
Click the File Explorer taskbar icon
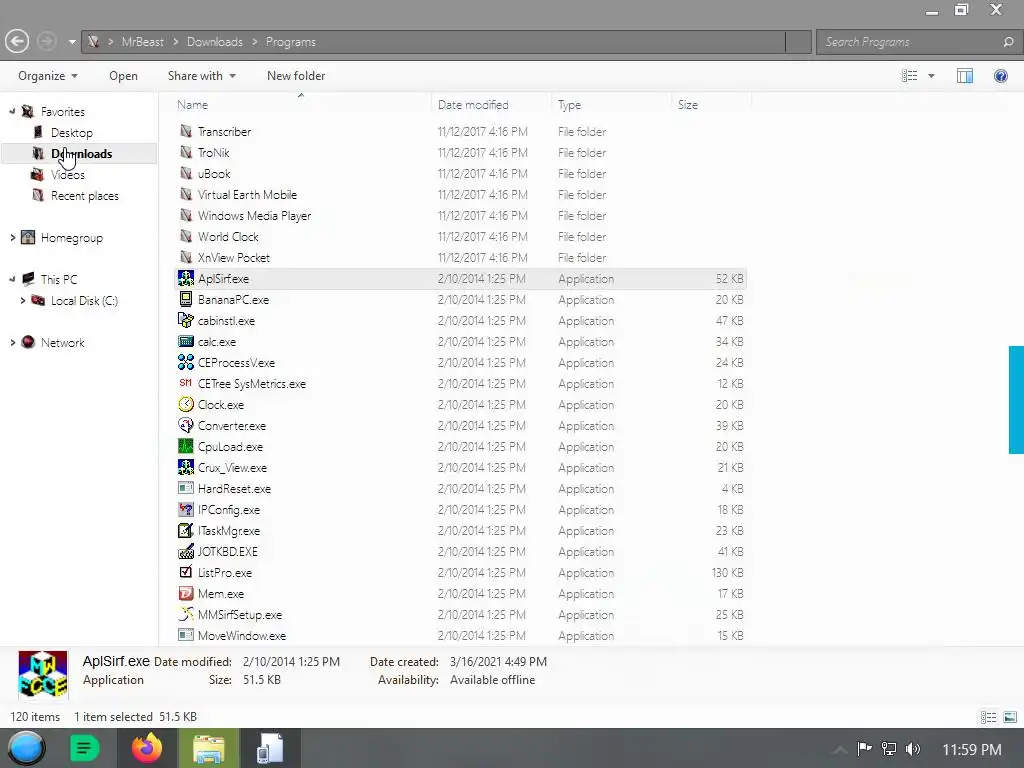208,748
